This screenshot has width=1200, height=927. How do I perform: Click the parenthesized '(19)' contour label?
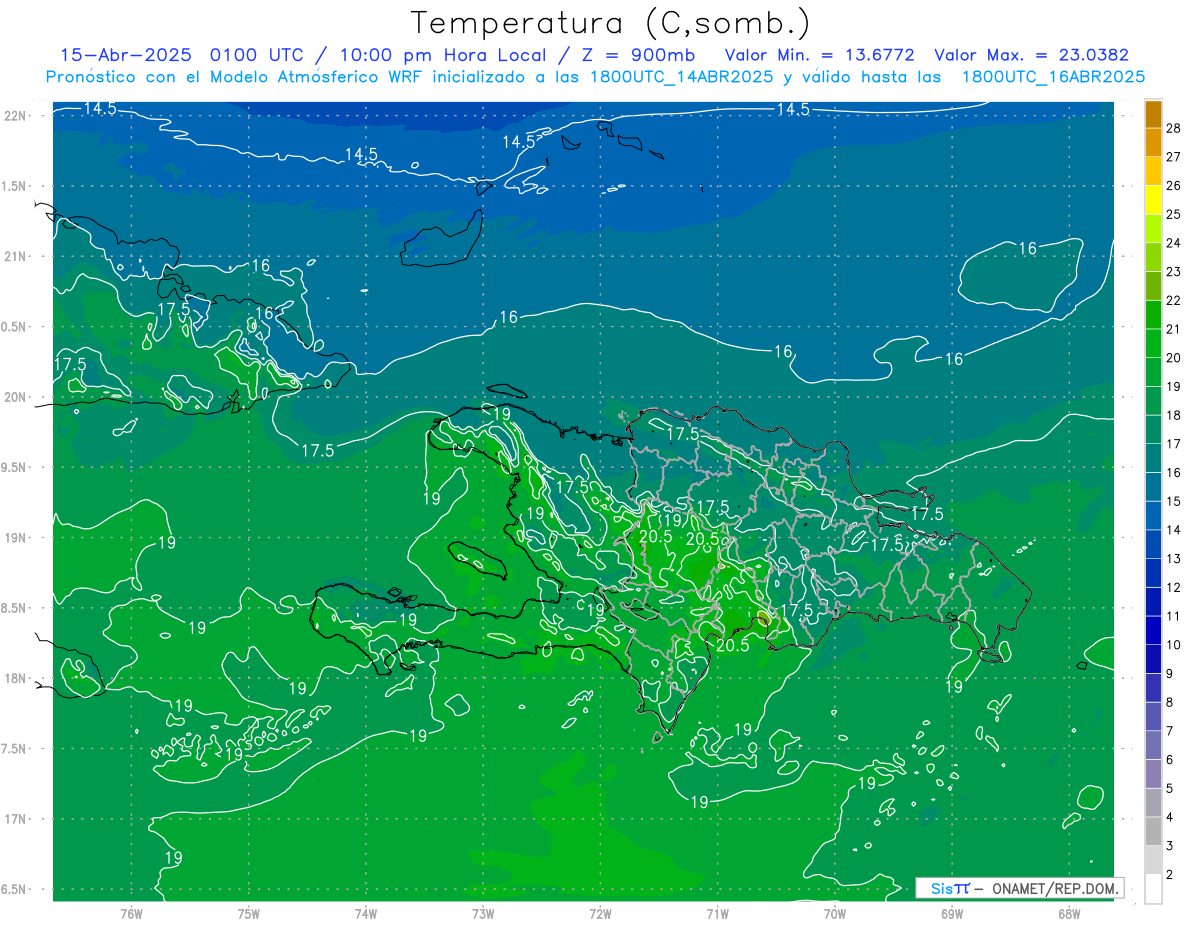pyautogui.click(x=672, y=520)
